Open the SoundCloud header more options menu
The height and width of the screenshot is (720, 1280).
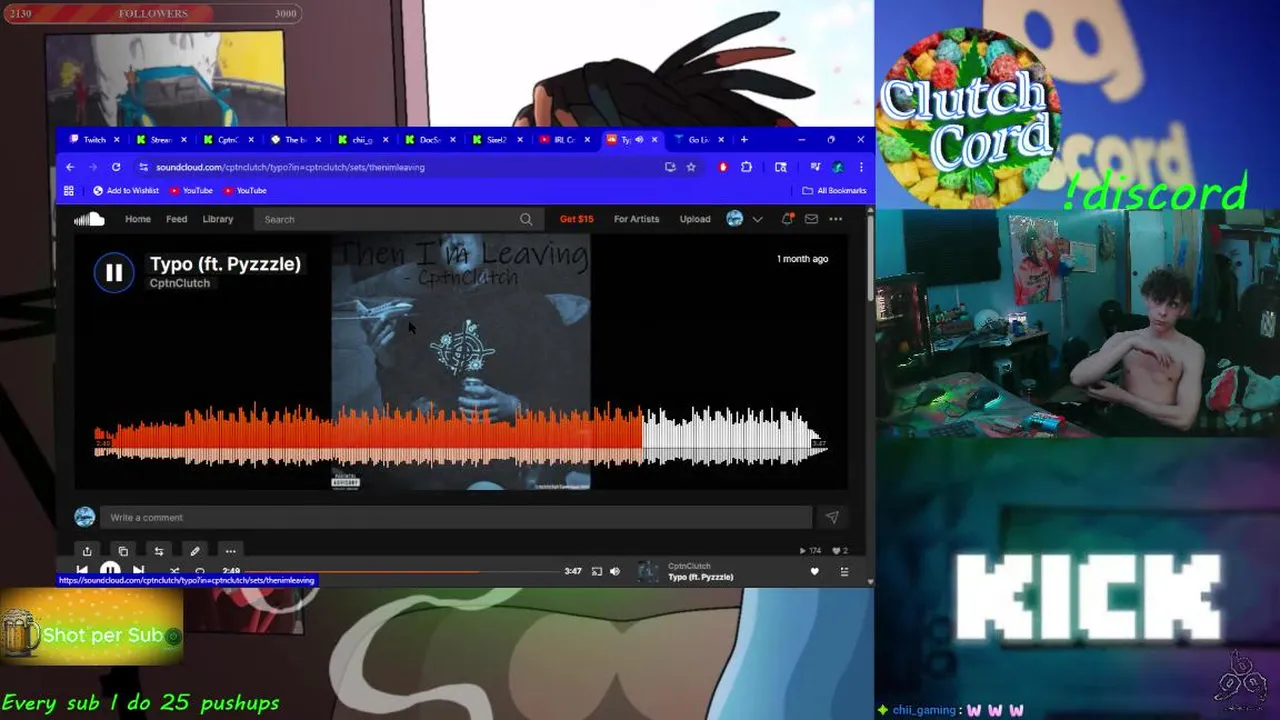[836, 219]
